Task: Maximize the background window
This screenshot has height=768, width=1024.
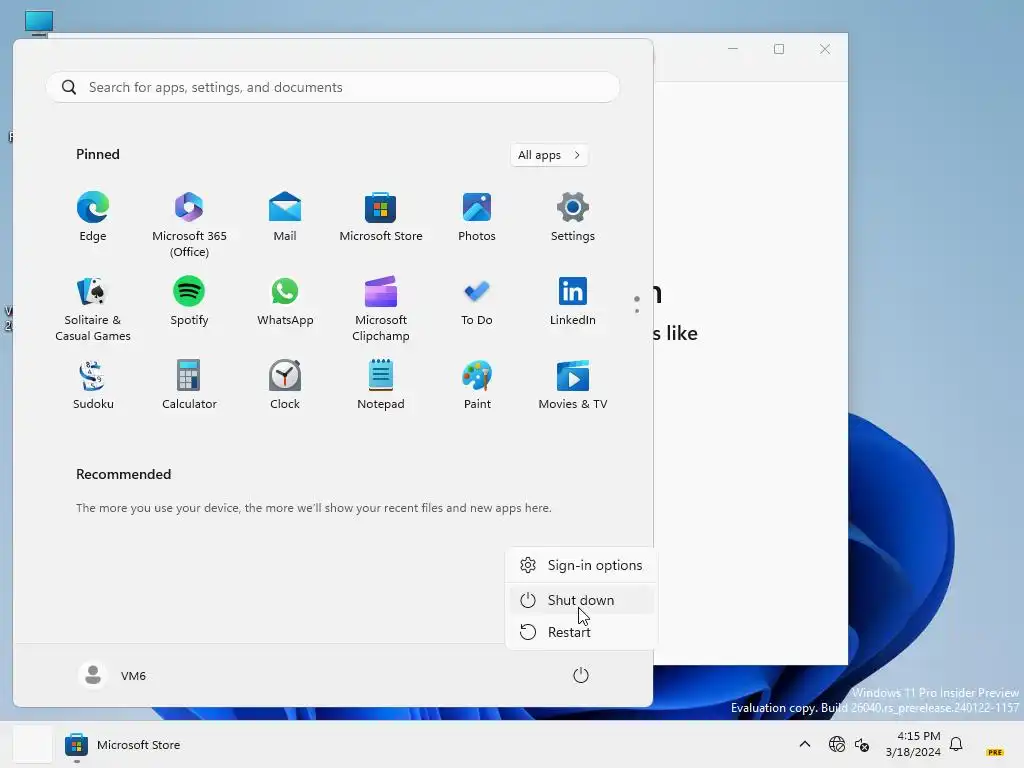Action: (778, 49)
